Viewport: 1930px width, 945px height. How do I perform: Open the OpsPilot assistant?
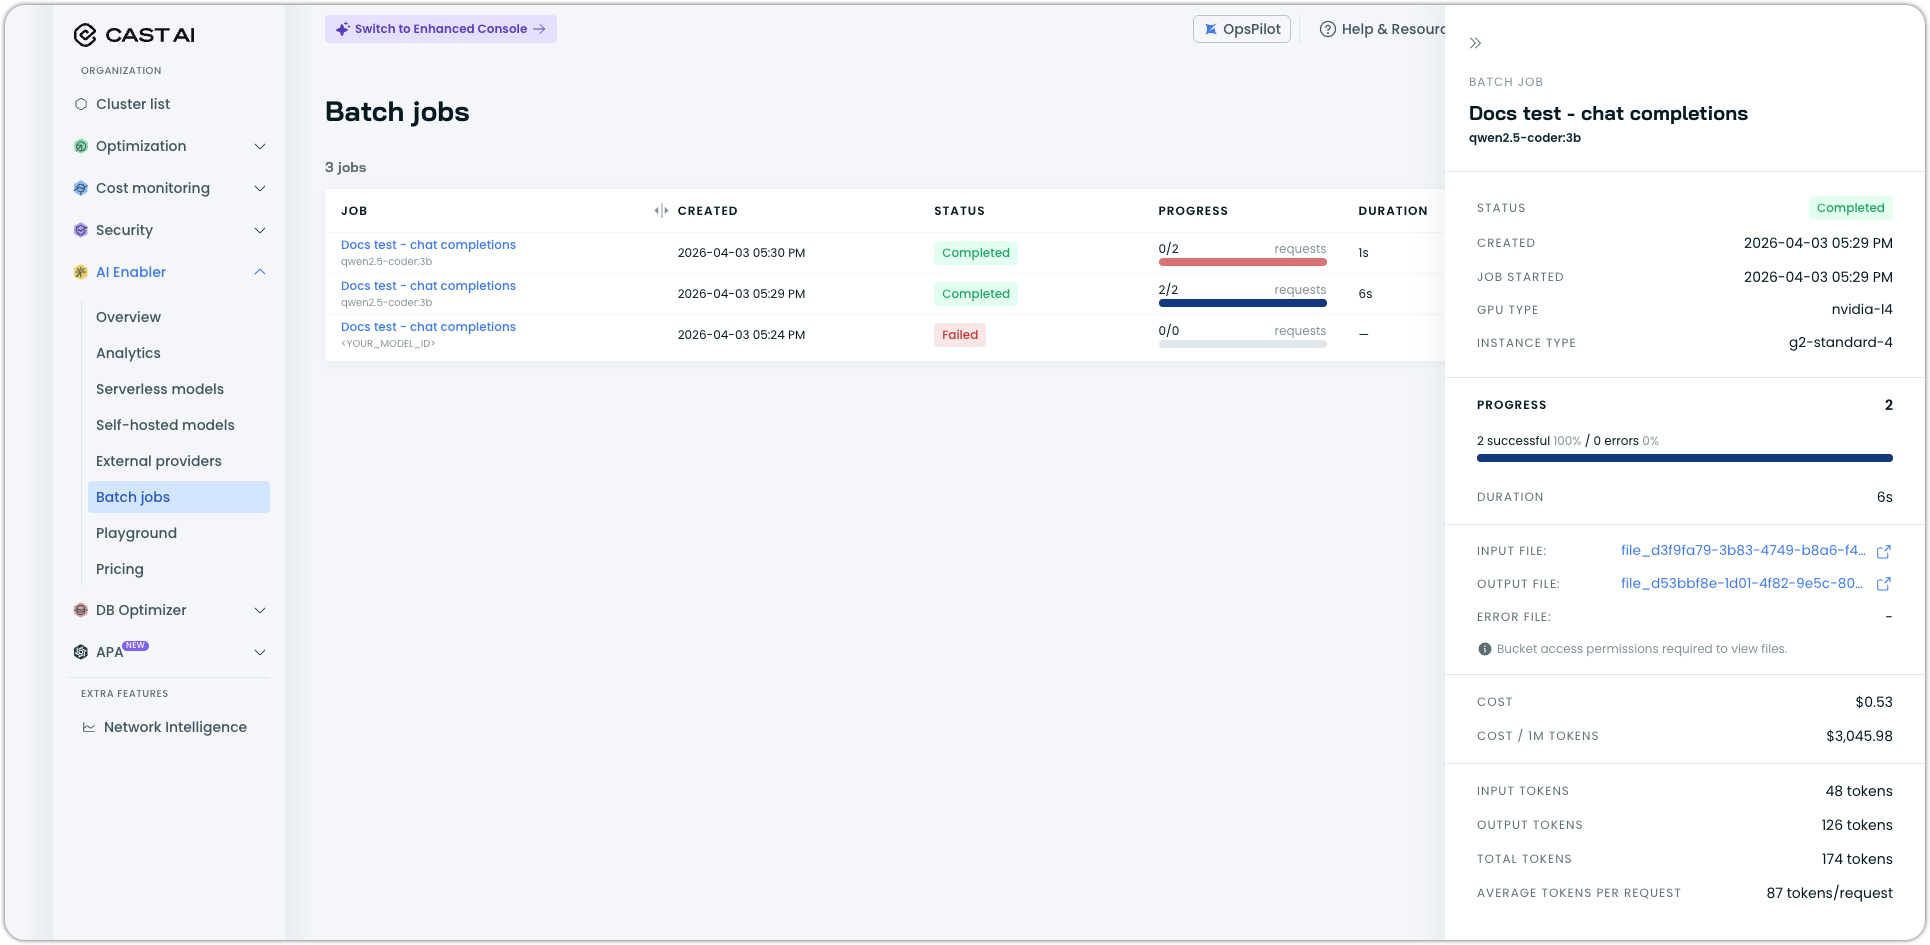1242,29
